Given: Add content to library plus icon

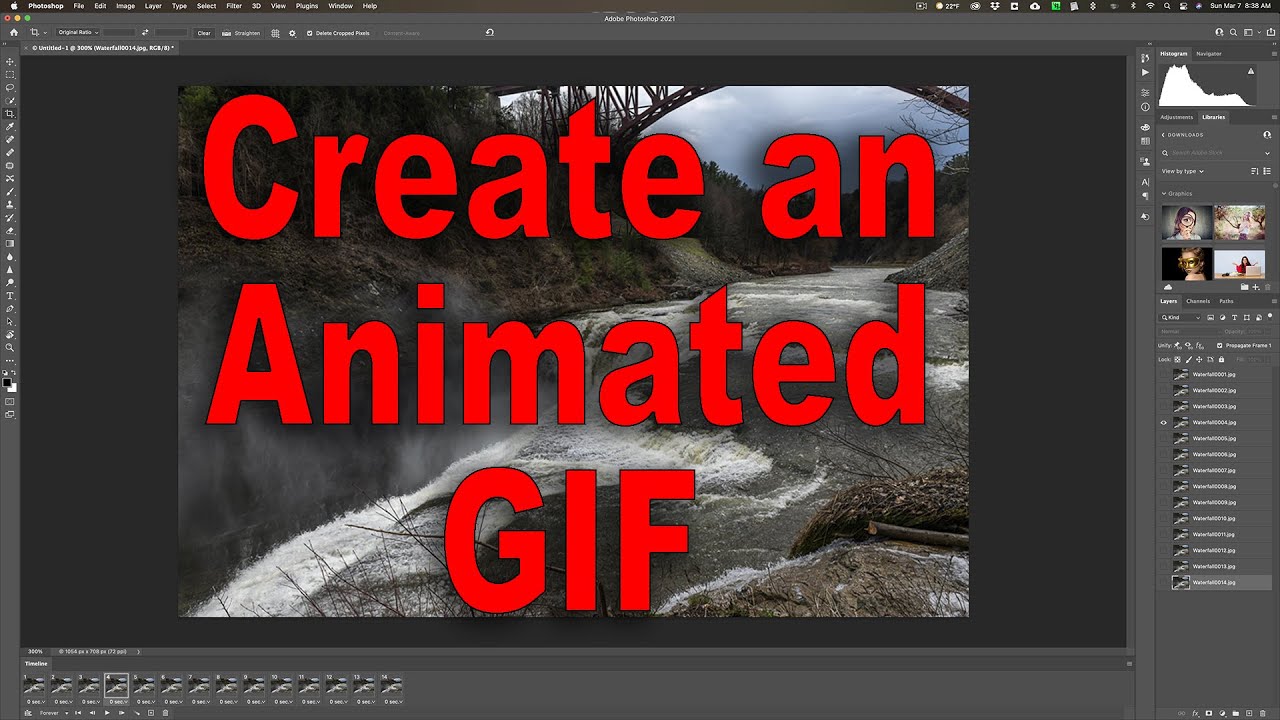Looking at the screenshot, I should (x=1256, y=287).
